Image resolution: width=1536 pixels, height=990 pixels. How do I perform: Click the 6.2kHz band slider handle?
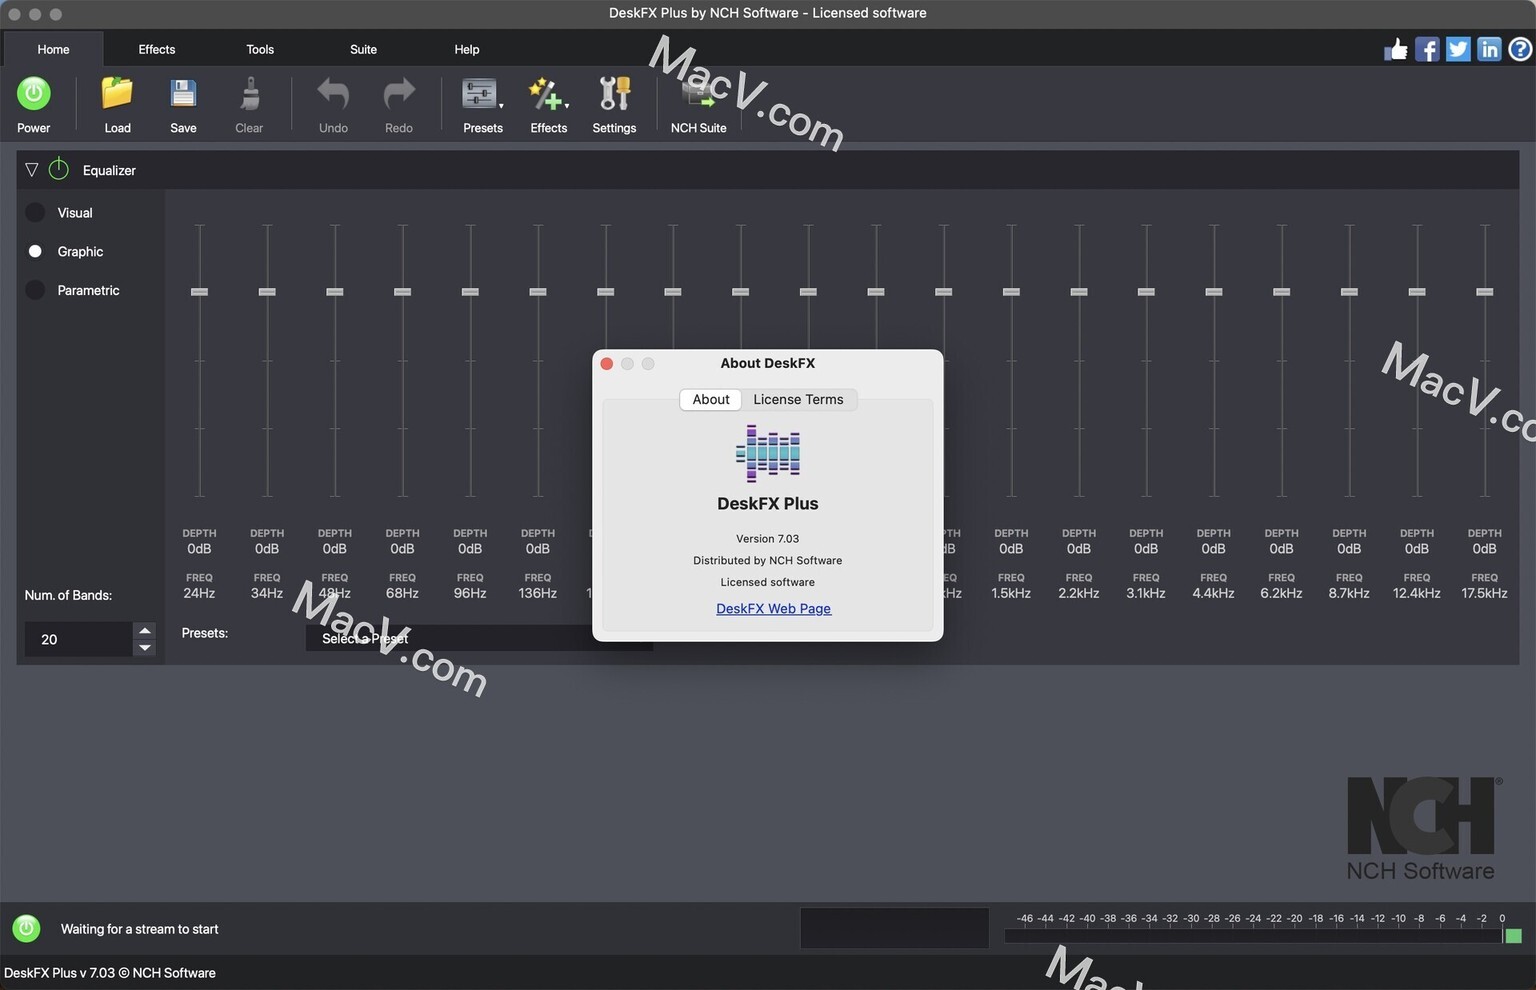coord(1281,291)
